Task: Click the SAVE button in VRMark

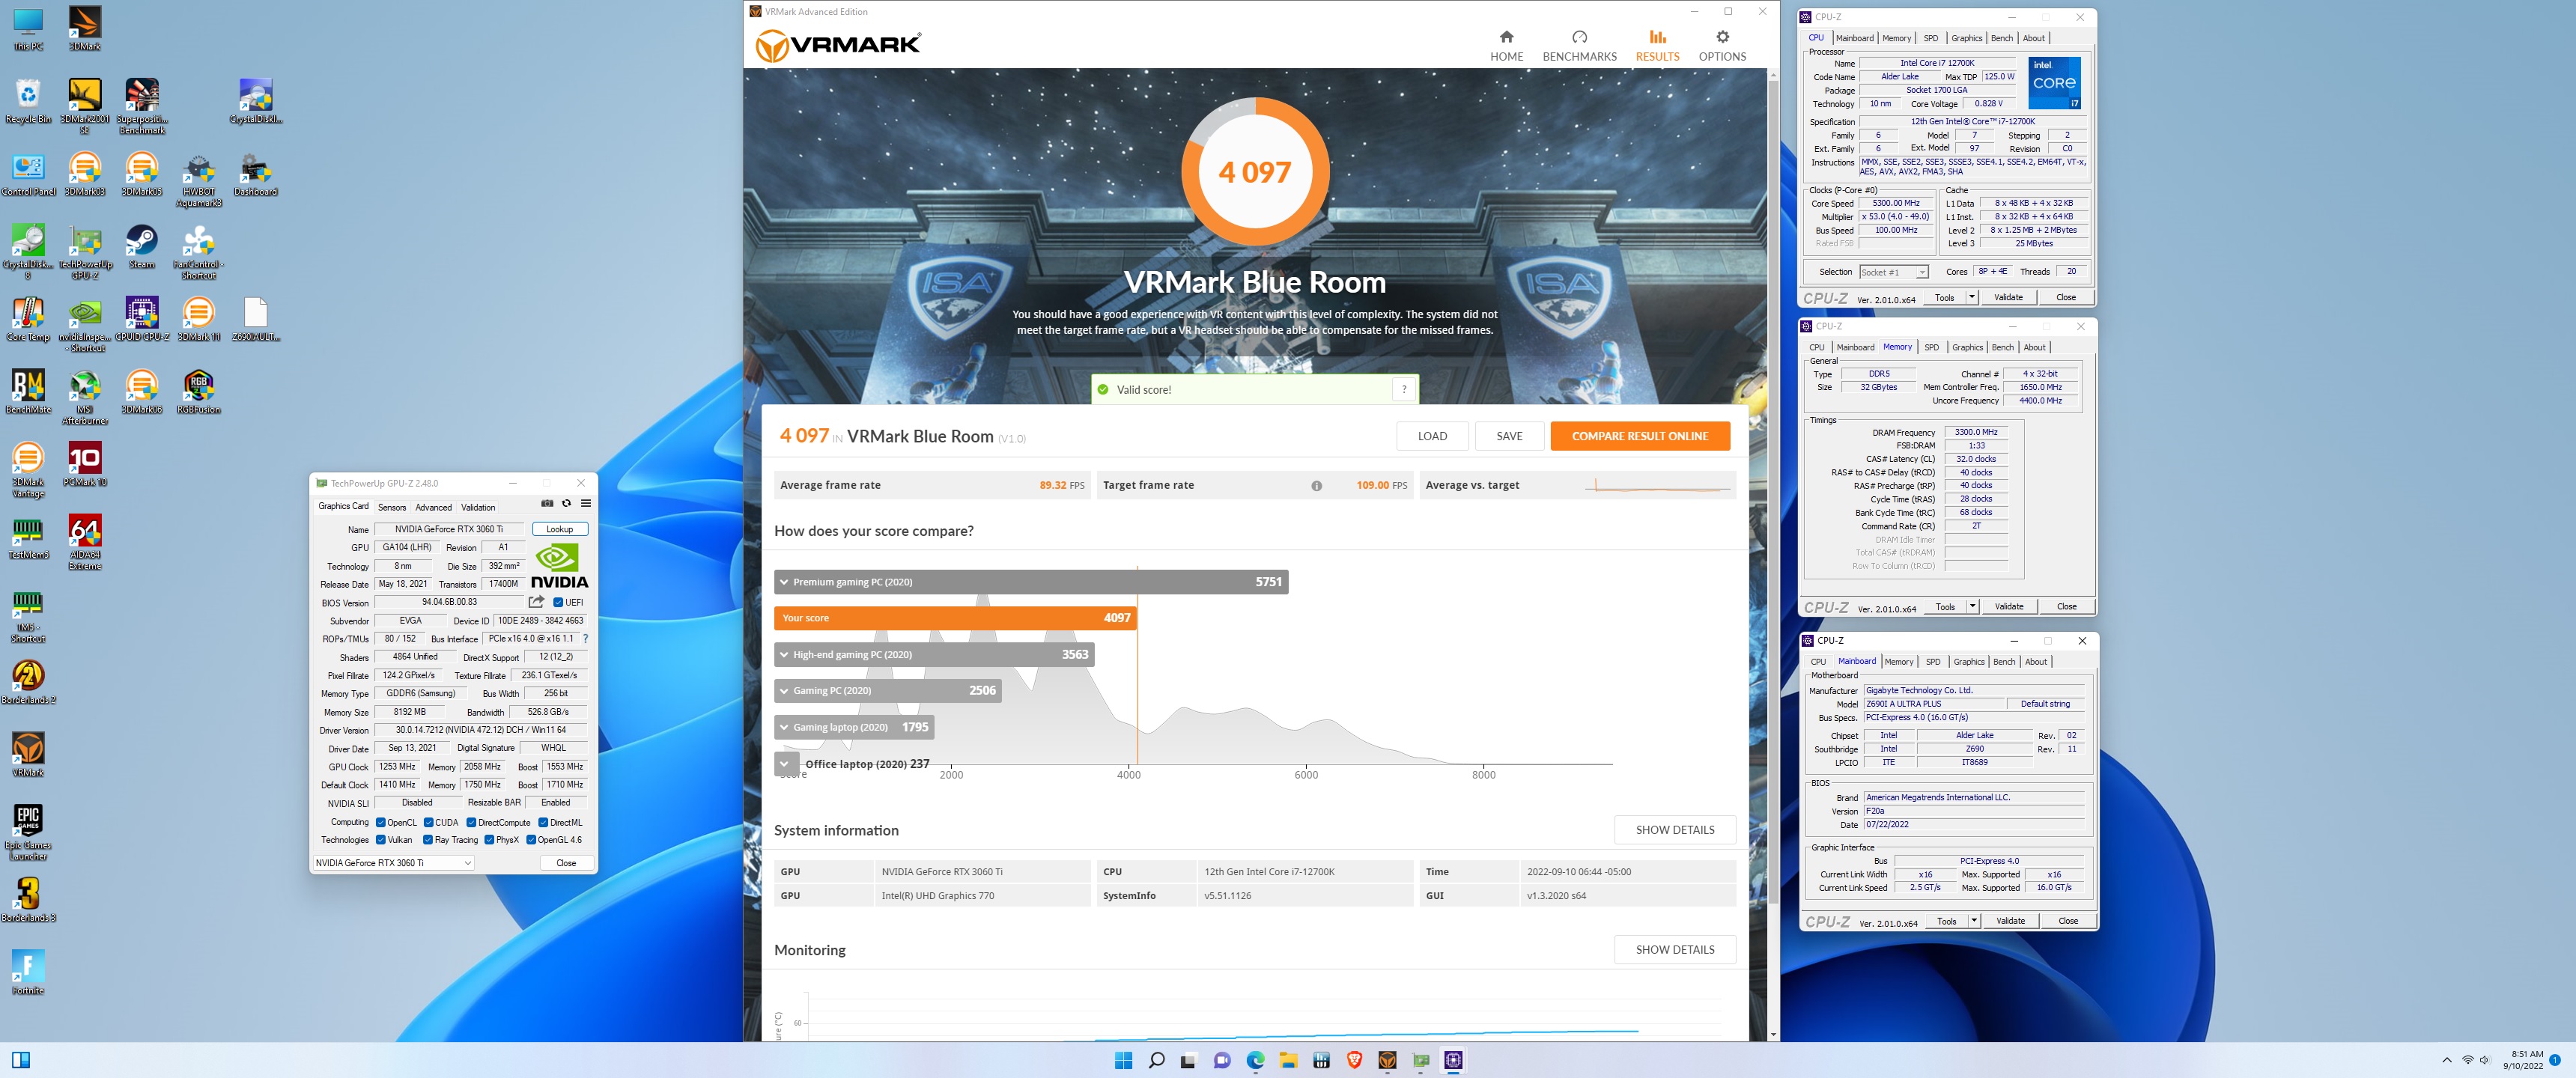Action: click(x=1509, y=436)
